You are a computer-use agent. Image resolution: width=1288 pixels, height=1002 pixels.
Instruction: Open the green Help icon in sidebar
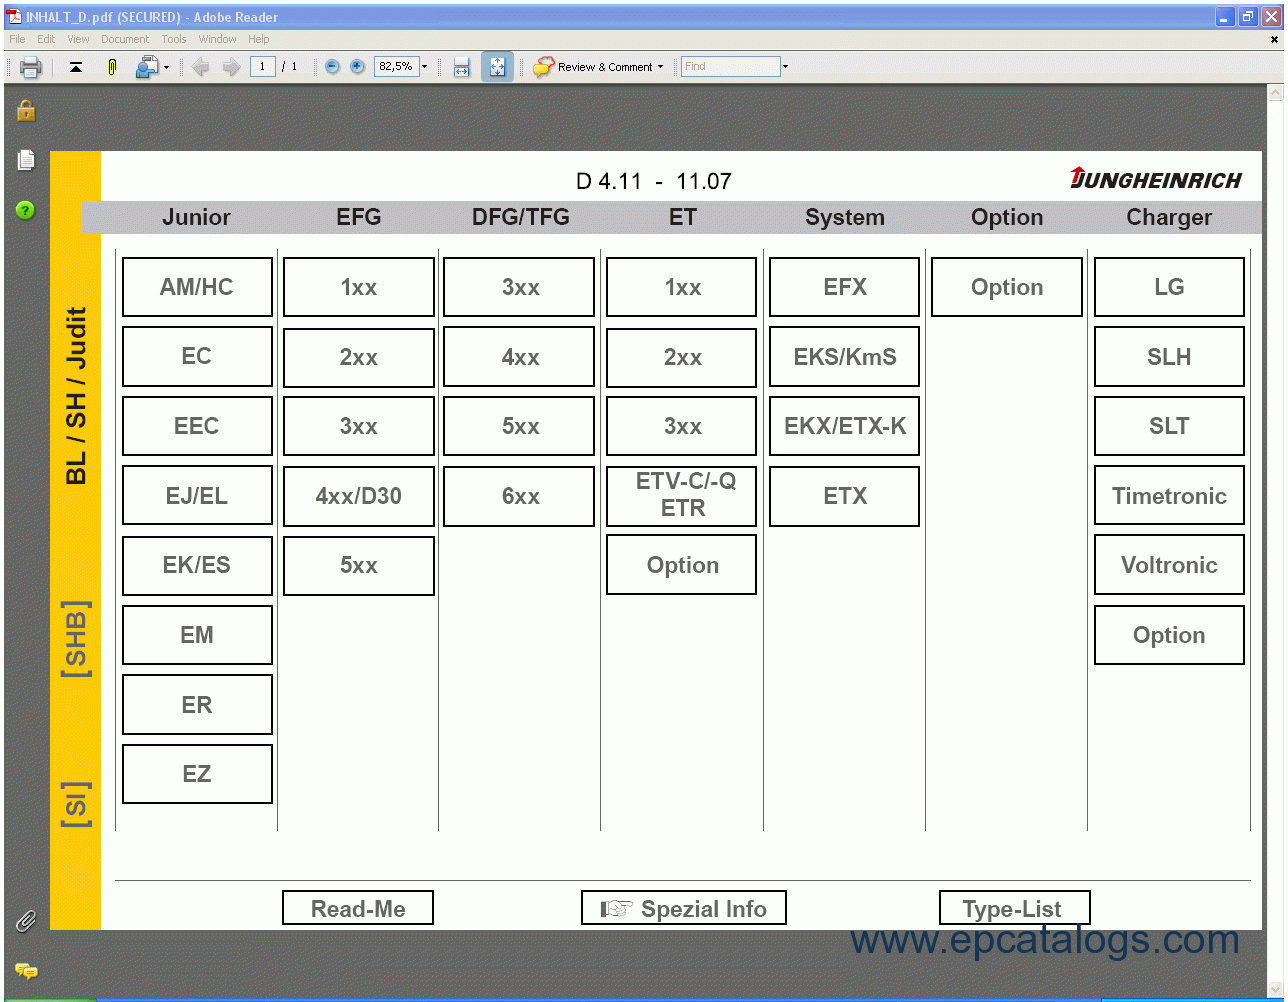click(x=25, y=210)
